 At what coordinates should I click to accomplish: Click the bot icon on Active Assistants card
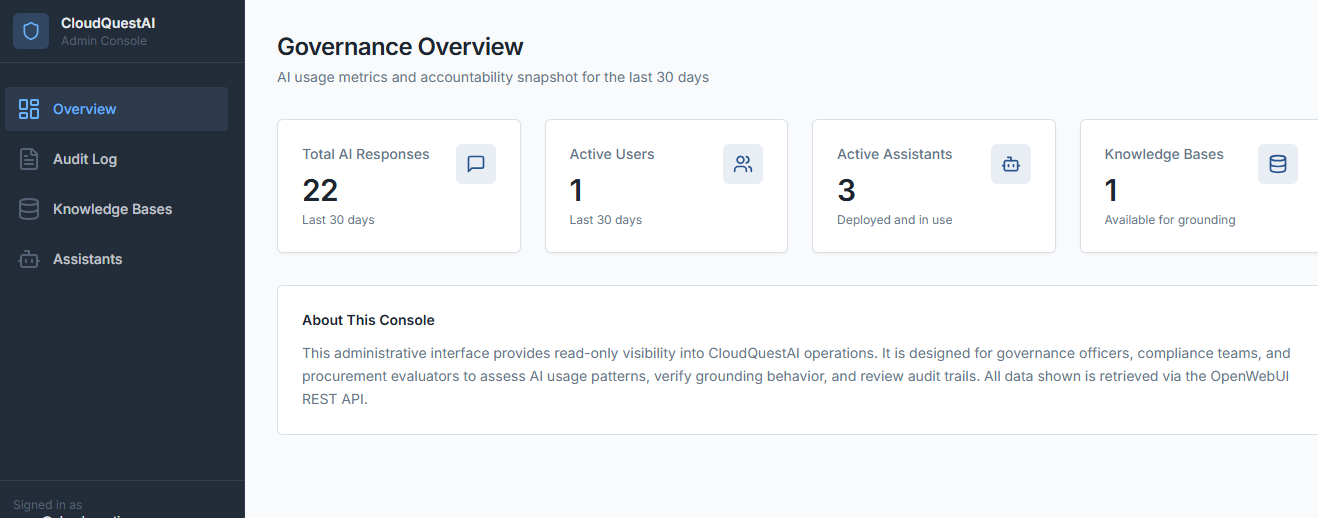[x=1011, y=164]
